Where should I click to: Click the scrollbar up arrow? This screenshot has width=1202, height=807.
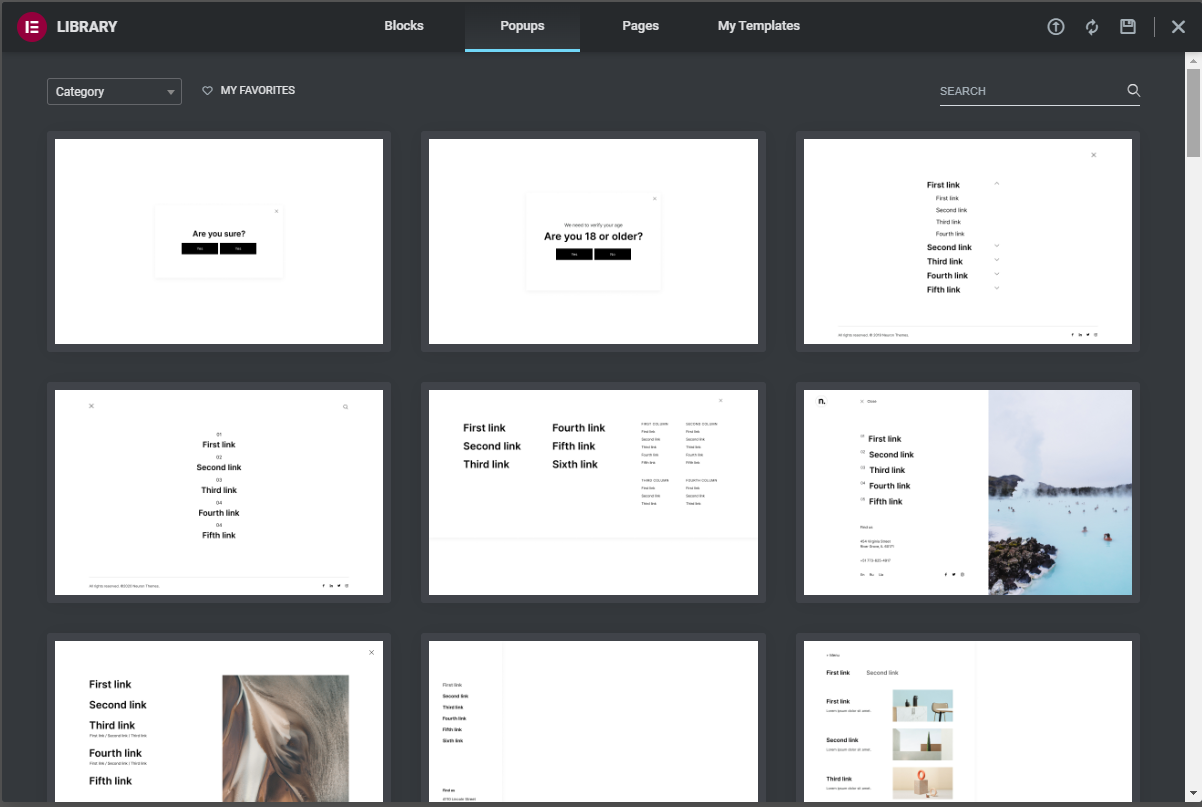1193,60
